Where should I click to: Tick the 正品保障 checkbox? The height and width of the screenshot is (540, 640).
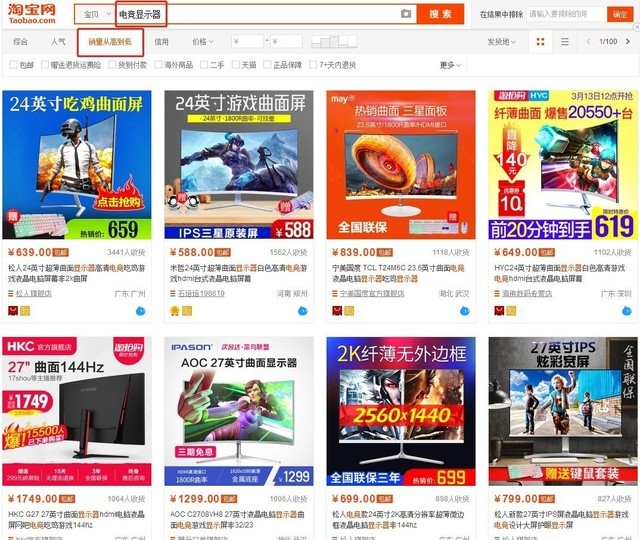267,64
